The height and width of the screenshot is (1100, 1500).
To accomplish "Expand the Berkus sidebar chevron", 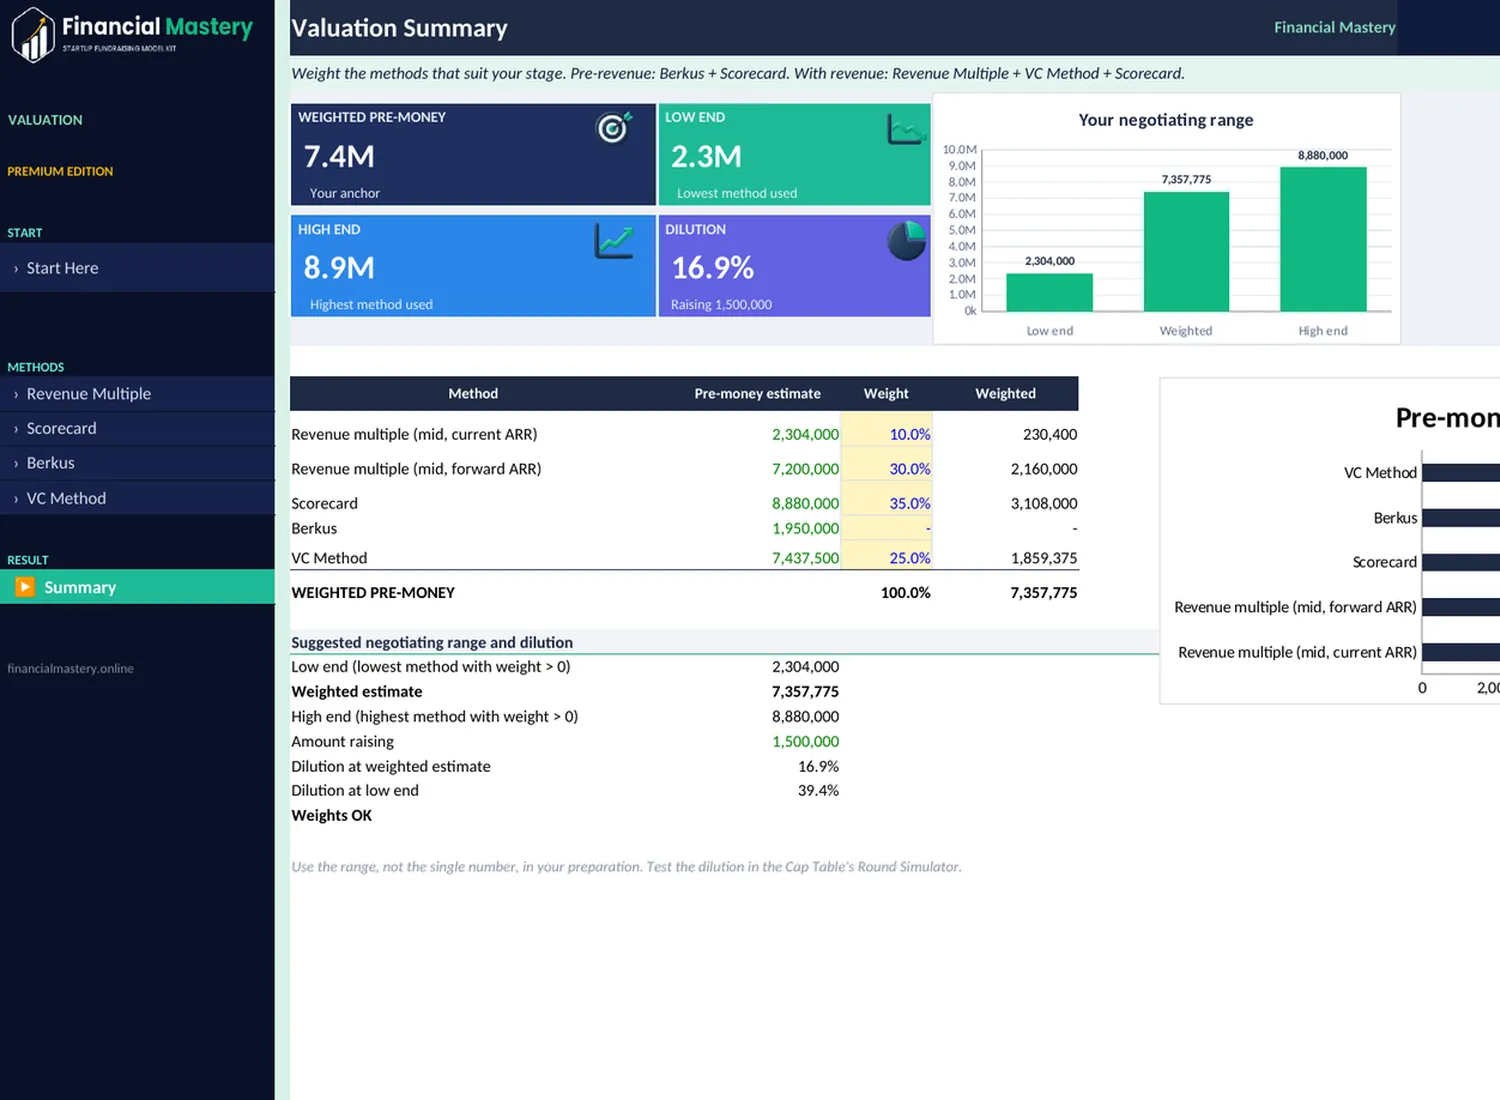I will point(16,464).
